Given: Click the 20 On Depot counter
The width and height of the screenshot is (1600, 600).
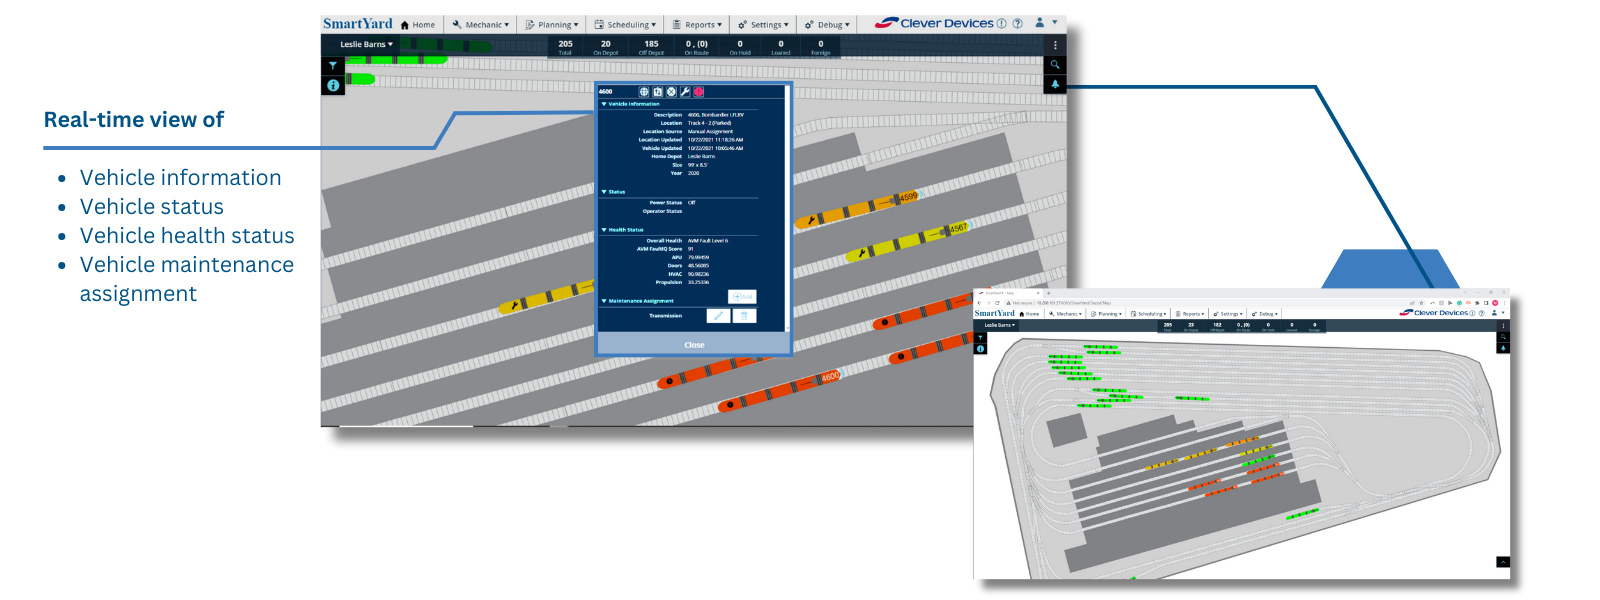Looking at the screenshot, I should pos(606,47).
